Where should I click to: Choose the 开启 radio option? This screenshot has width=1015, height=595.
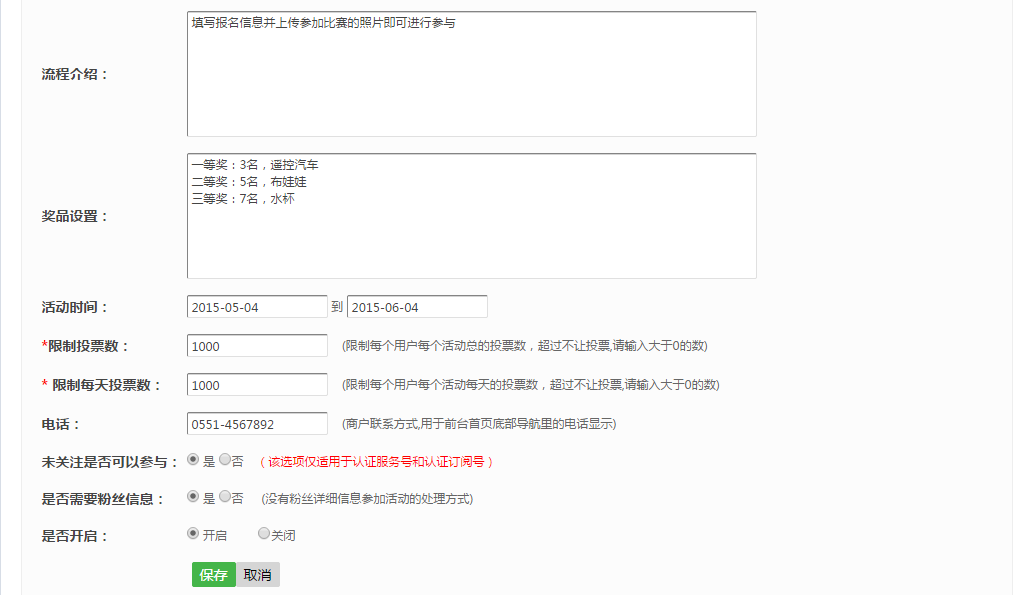(x=193, y=534)
